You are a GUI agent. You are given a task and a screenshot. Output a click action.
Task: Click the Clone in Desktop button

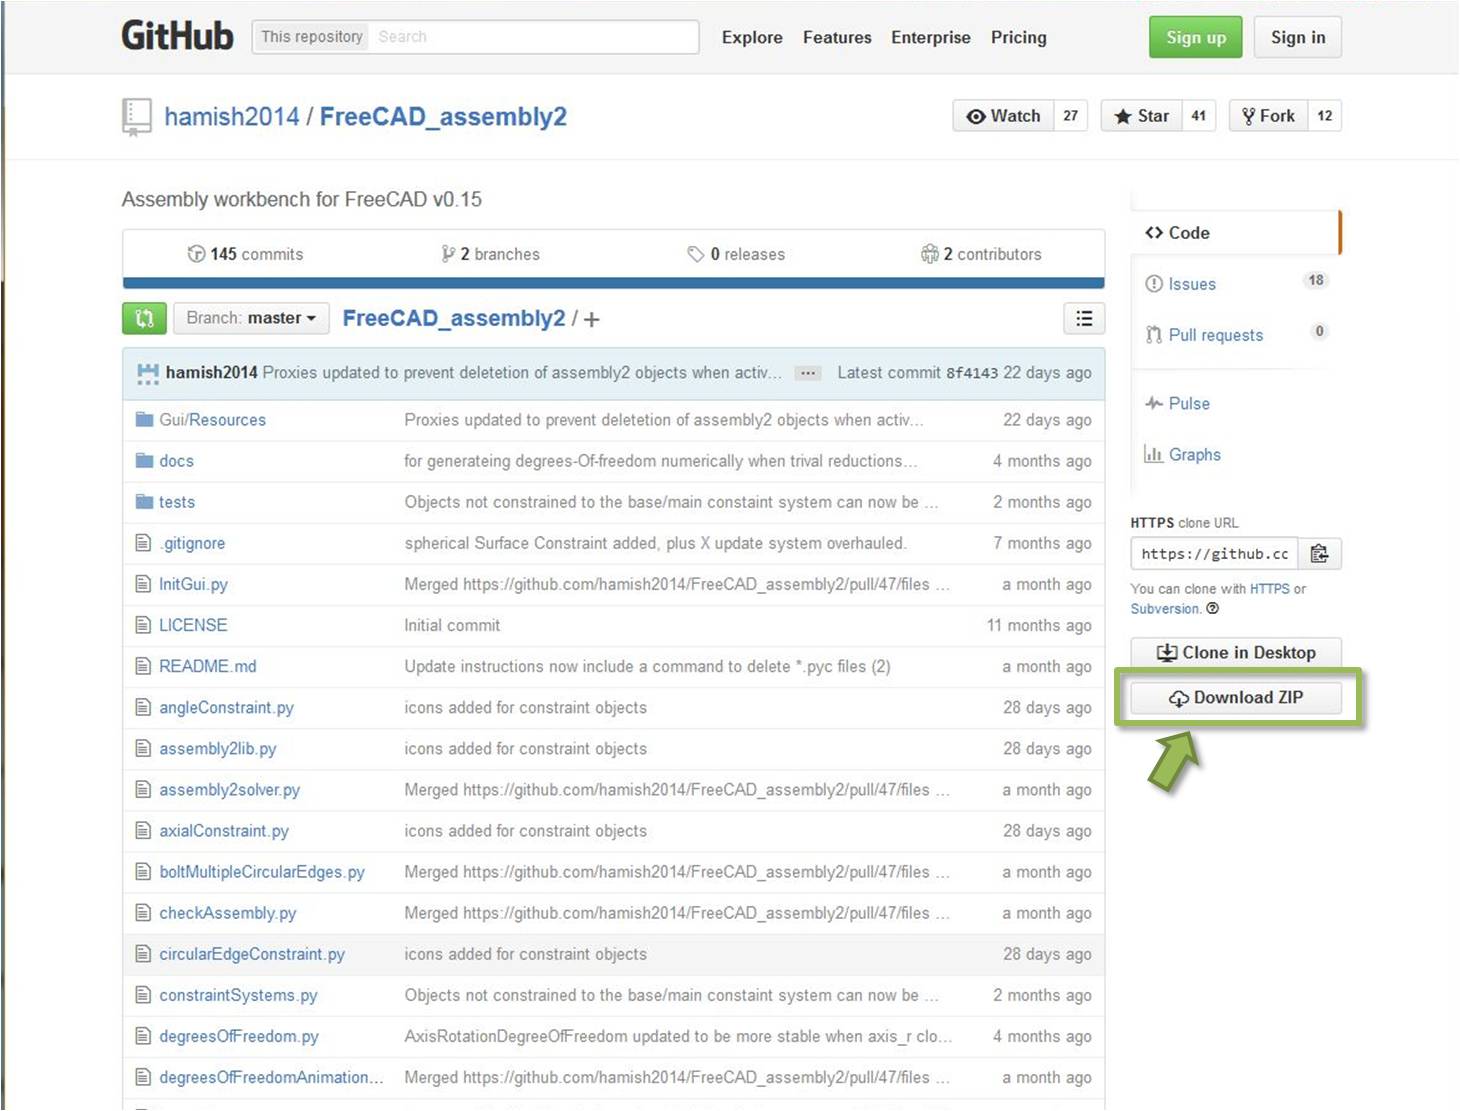1236,652
